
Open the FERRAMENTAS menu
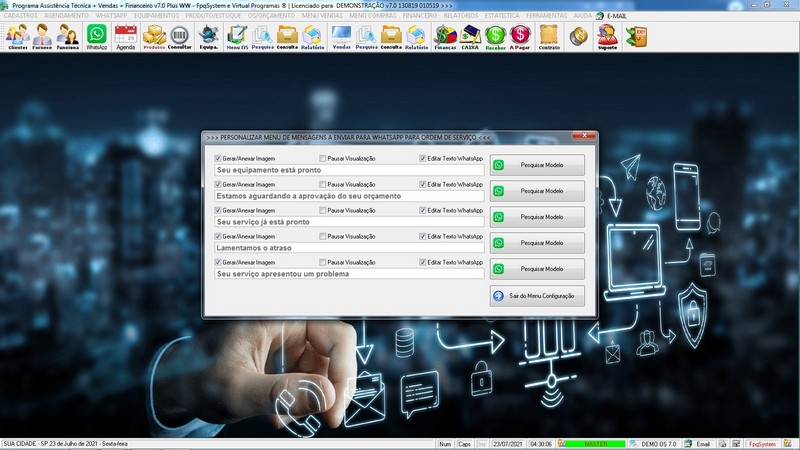(546, 16)
